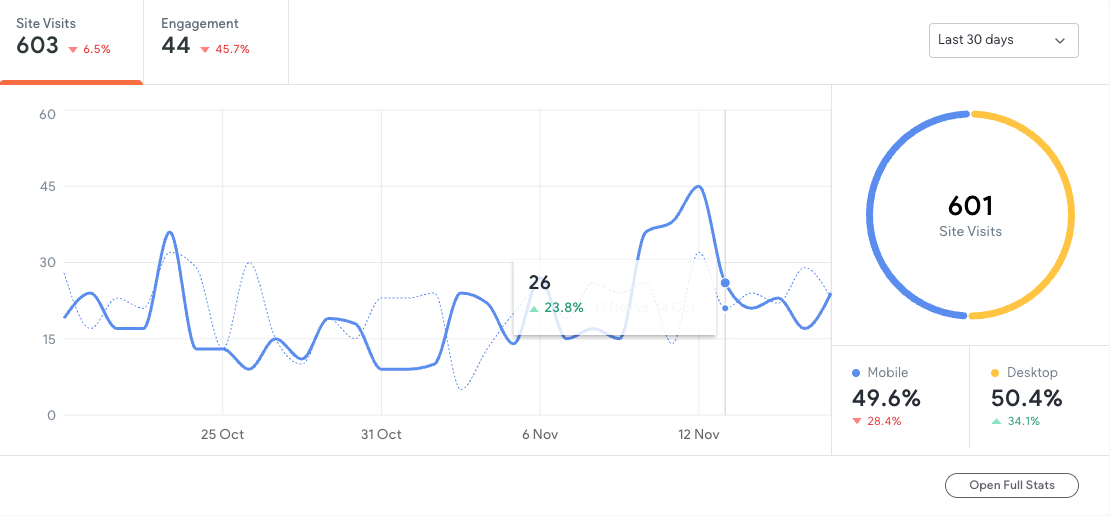1110x516 pixels.
Task: Click the highlighted blue data point on the chart
Action: (725, 282)
